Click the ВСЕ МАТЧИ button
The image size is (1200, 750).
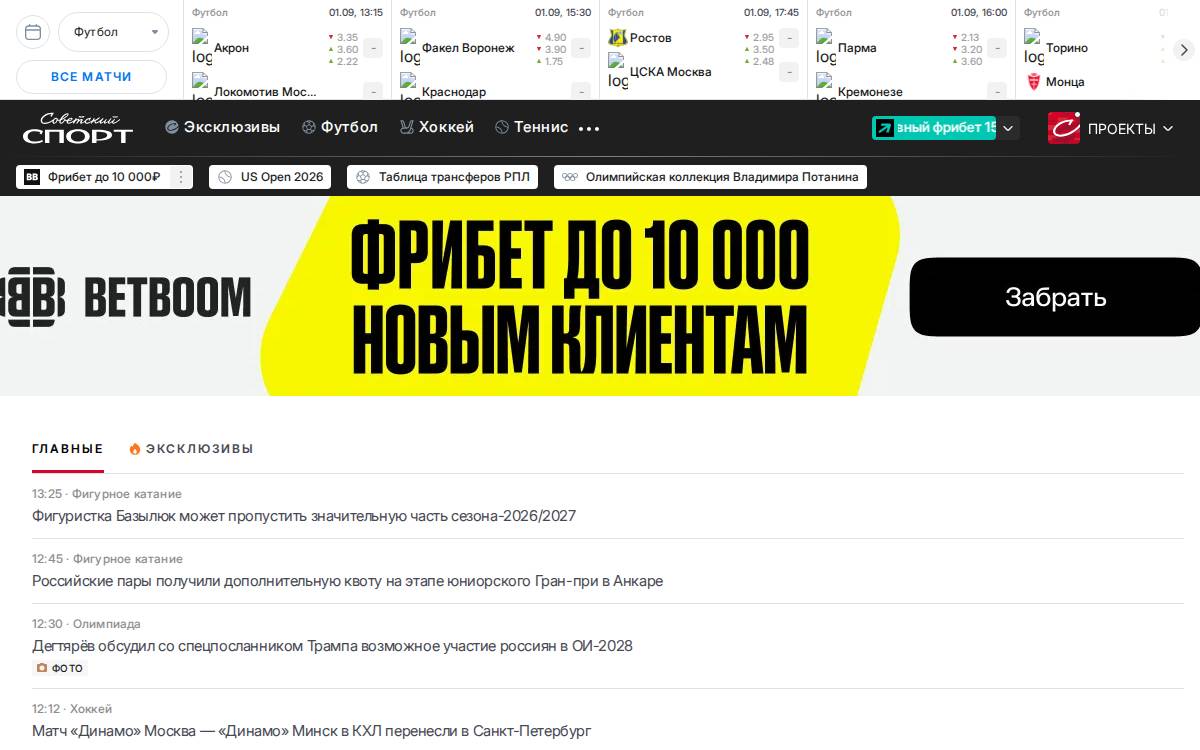(x=92, y=77)
